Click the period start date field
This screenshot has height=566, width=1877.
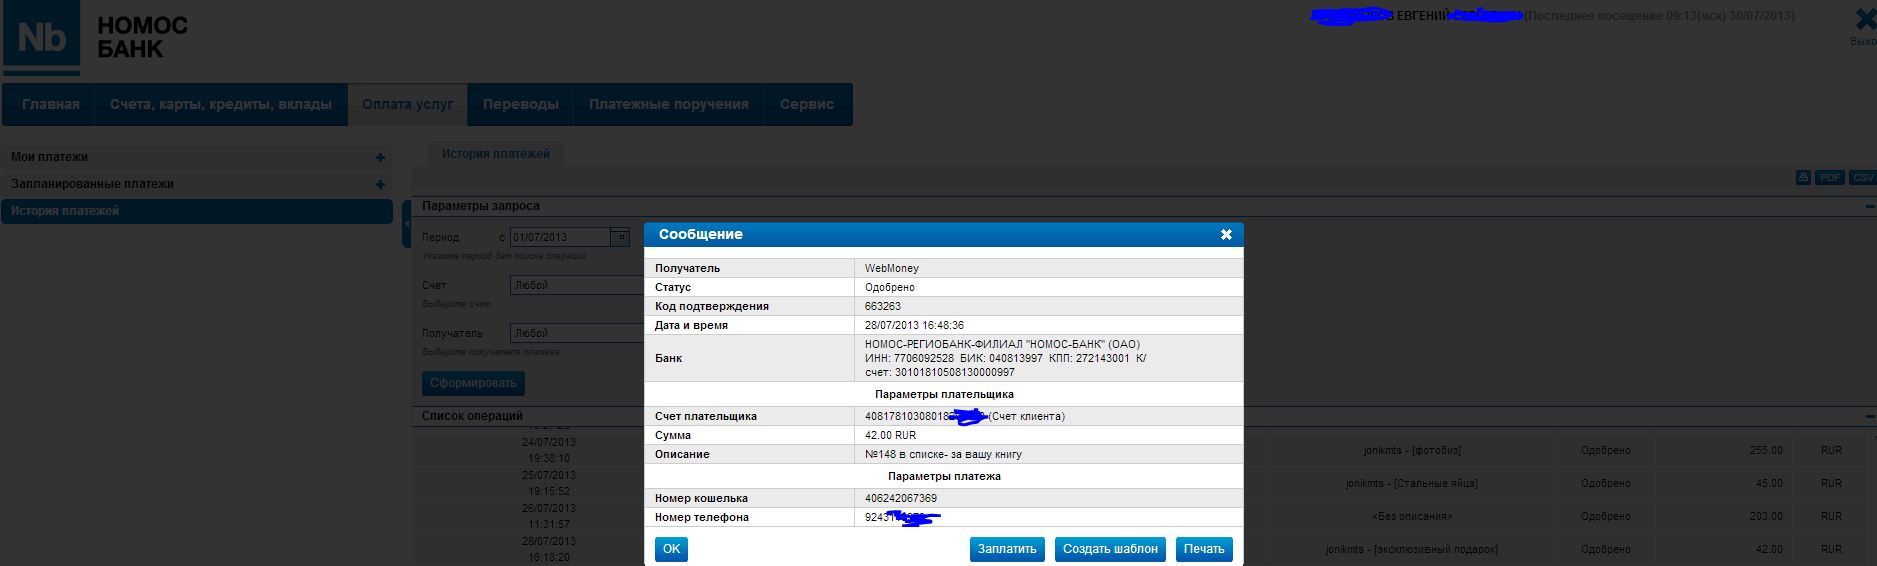coord(559,237)
